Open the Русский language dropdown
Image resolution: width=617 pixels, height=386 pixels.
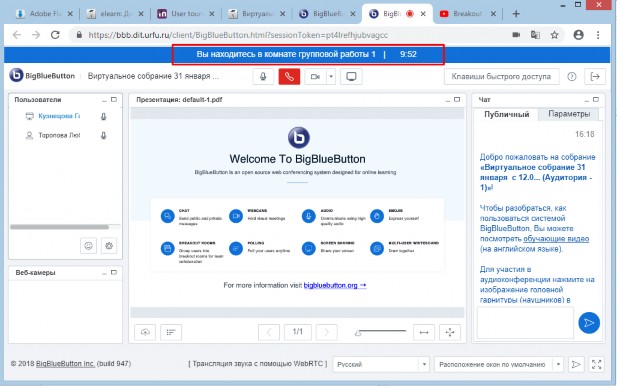coord(381,364)
